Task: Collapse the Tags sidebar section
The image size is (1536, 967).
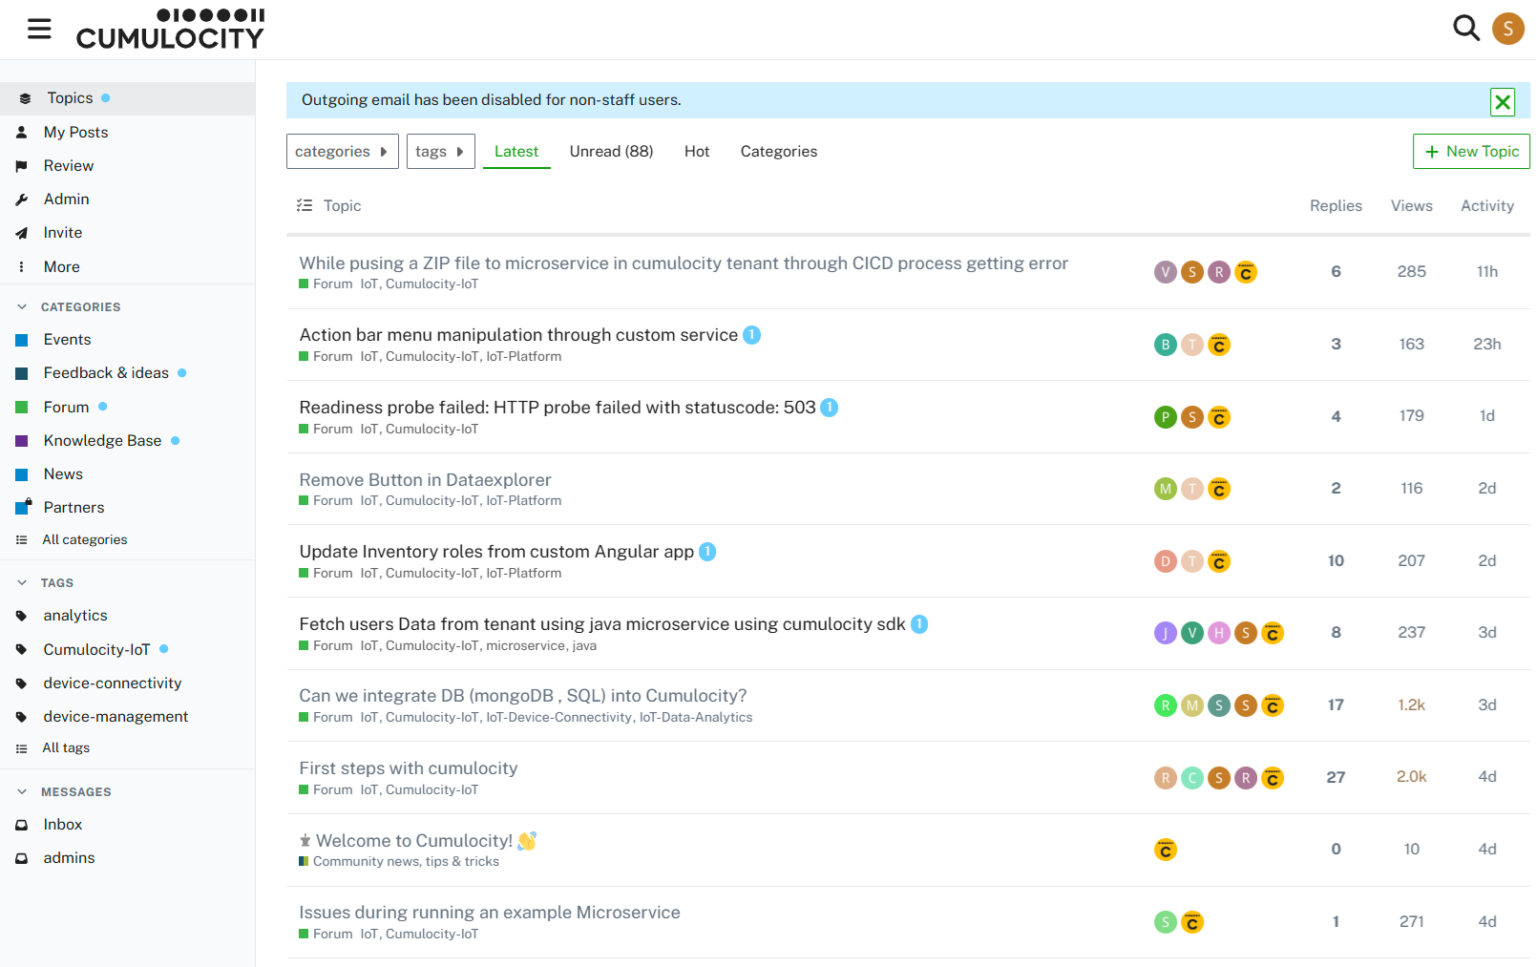Action: tap(21, 582)
